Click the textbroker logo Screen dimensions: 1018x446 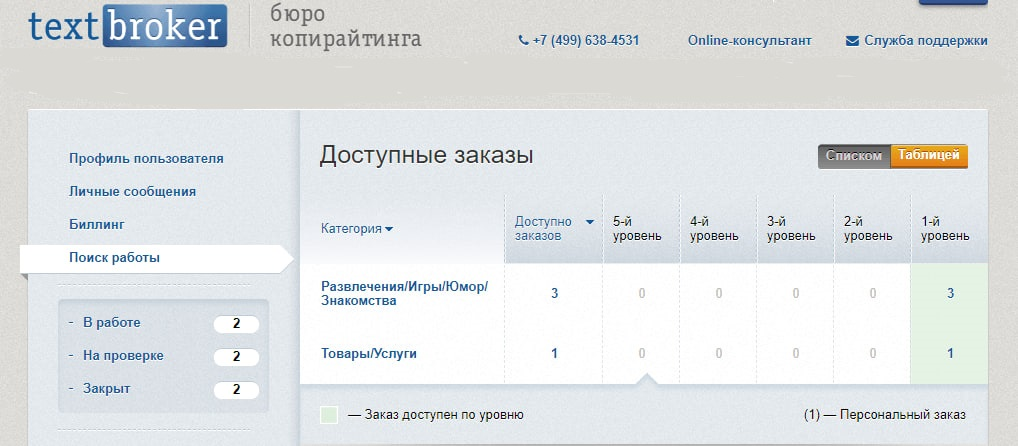tap(127, 25)
